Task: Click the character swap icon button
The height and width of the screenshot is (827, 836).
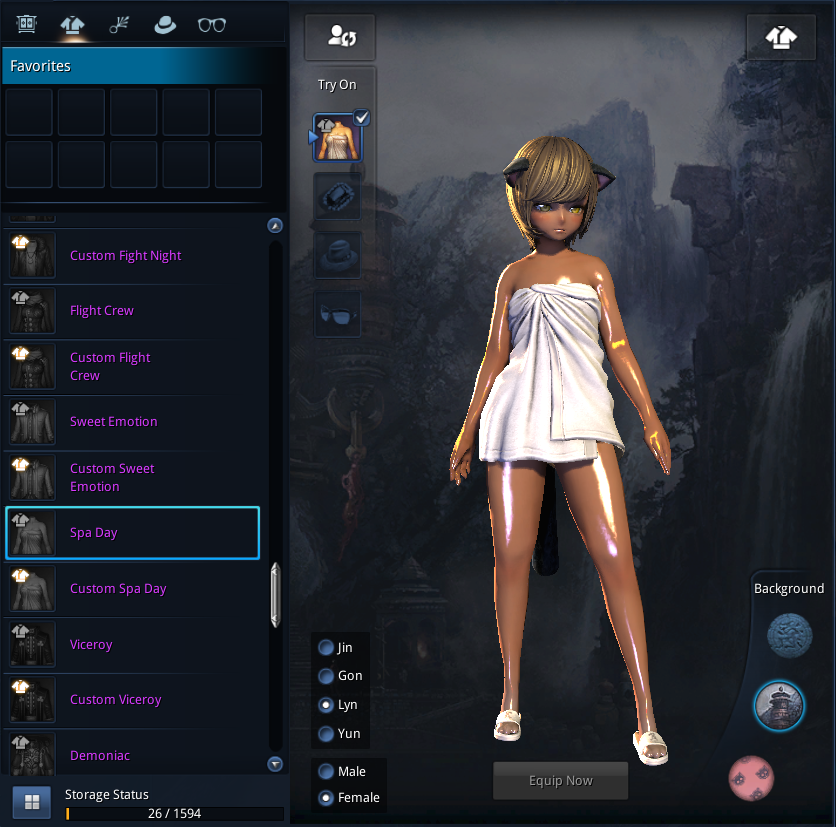Action: pos(340,37)
